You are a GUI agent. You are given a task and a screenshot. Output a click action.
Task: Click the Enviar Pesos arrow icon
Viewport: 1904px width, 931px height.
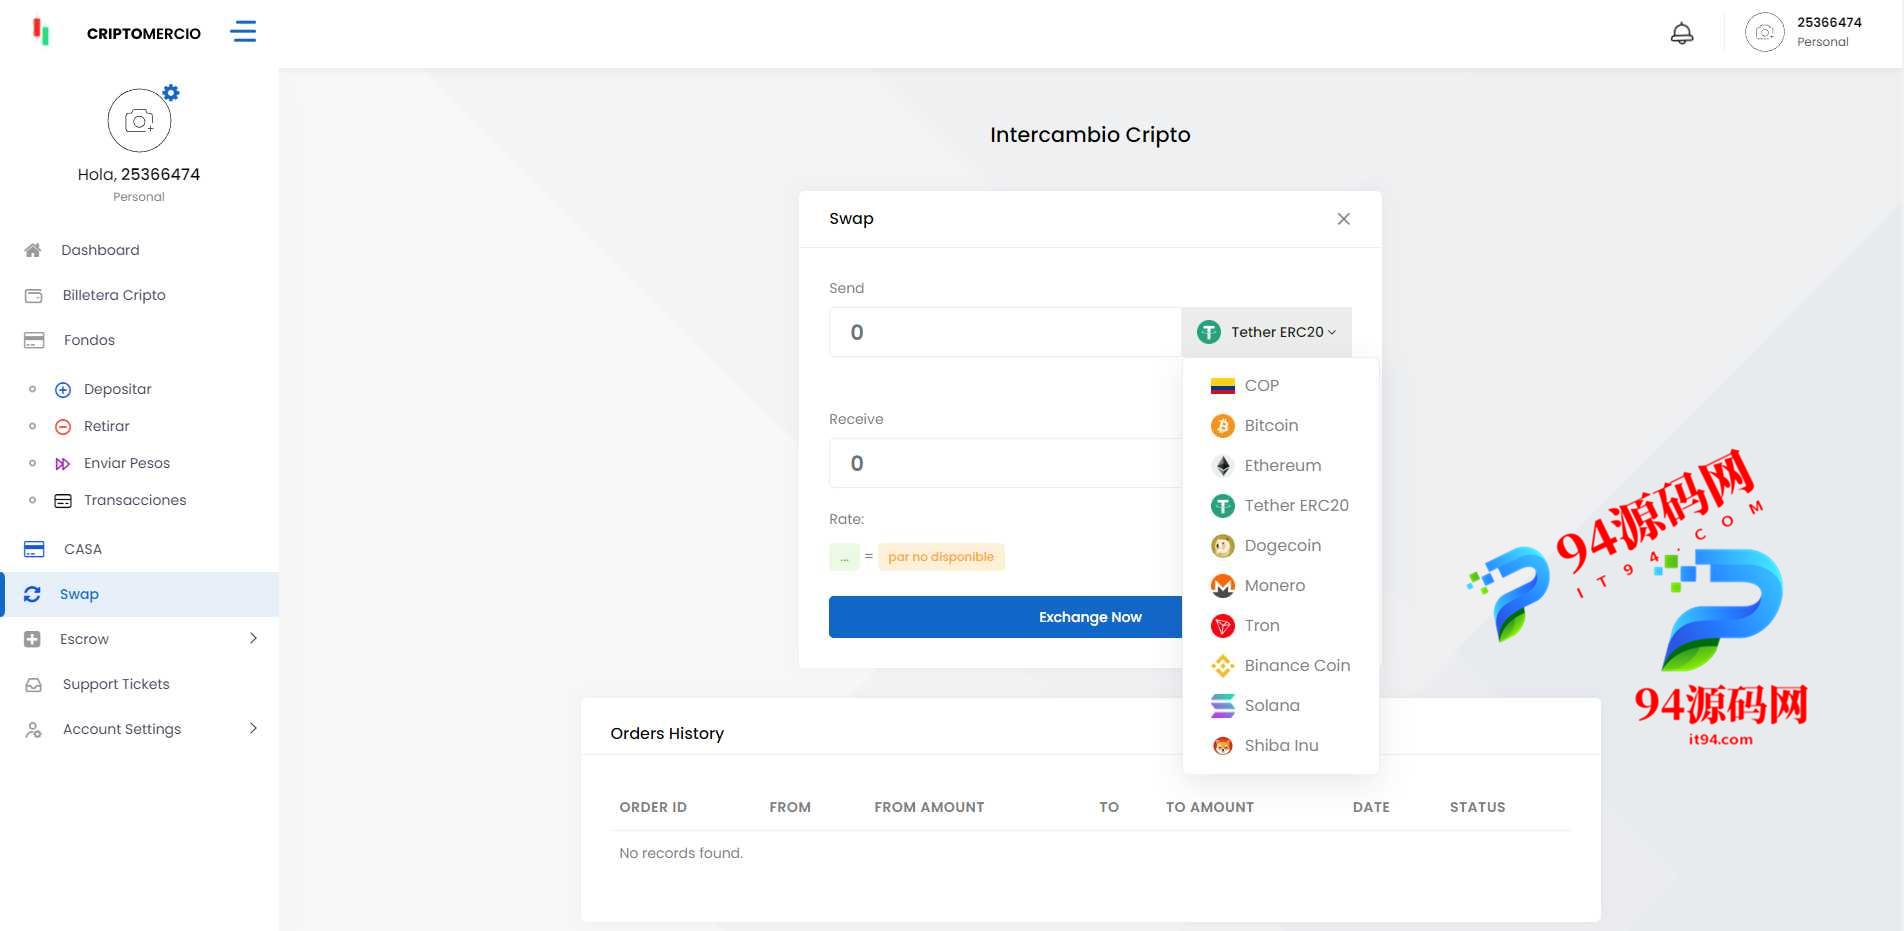pyautogui.click(x=63, y=463)
